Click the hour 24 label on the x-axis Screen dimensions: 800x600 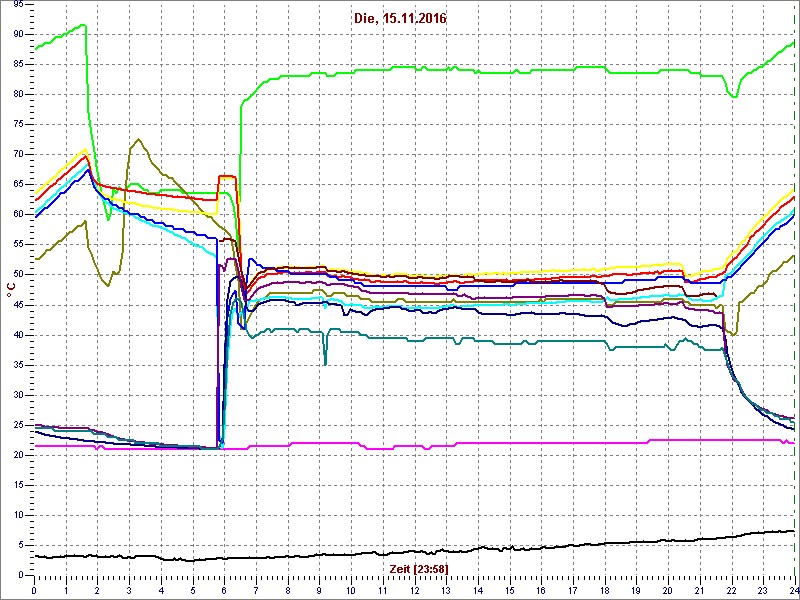[792, 590]
